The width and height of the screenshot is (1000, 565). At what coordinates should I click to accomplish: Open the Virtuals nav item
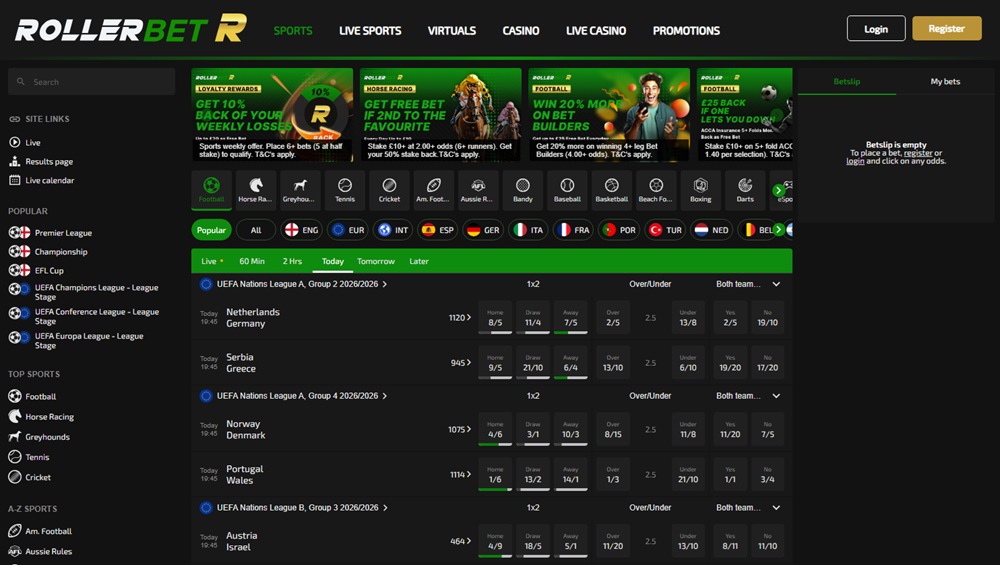coord(452,31)
